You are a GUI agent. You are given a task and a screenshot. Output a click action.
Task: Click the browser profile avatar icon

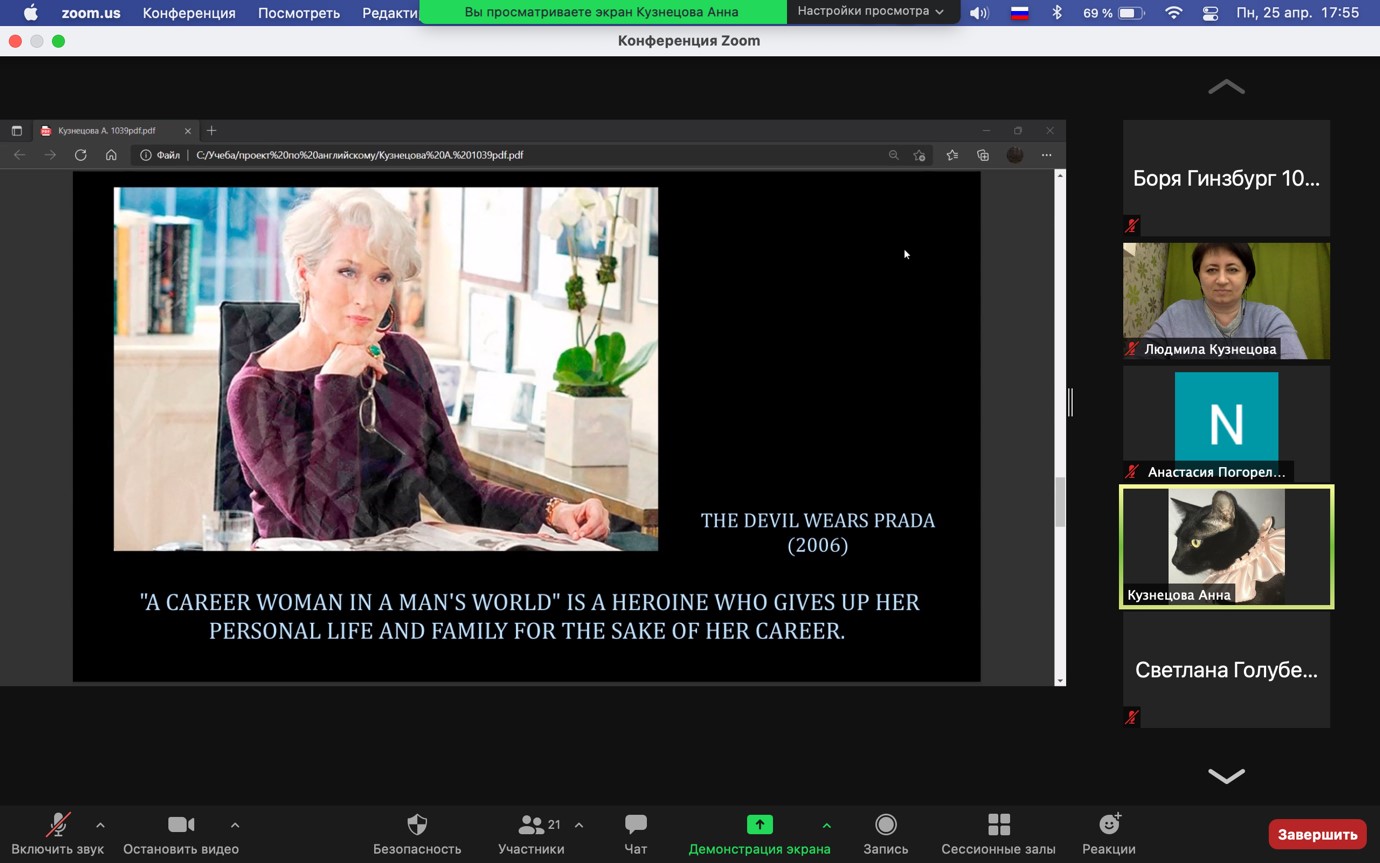click(x=1015, y=155)
